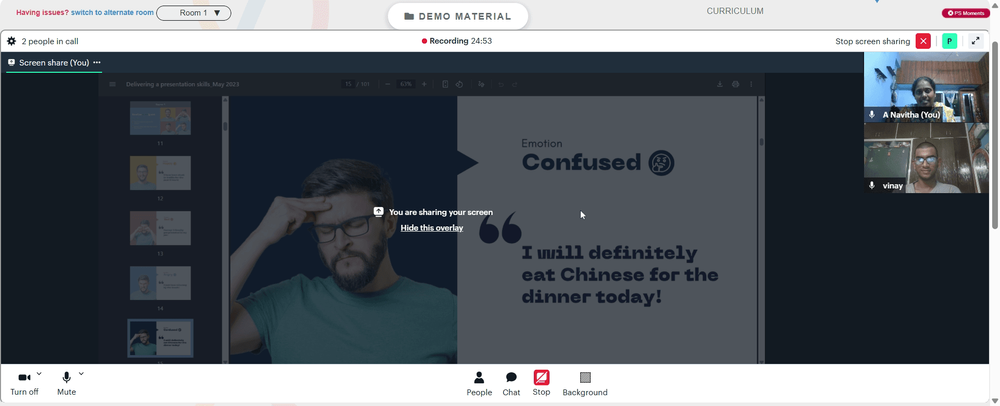This screenshot has height=406, width=1000.
Task: Click the PDF zoom out minus button
Action: point(388,84)
